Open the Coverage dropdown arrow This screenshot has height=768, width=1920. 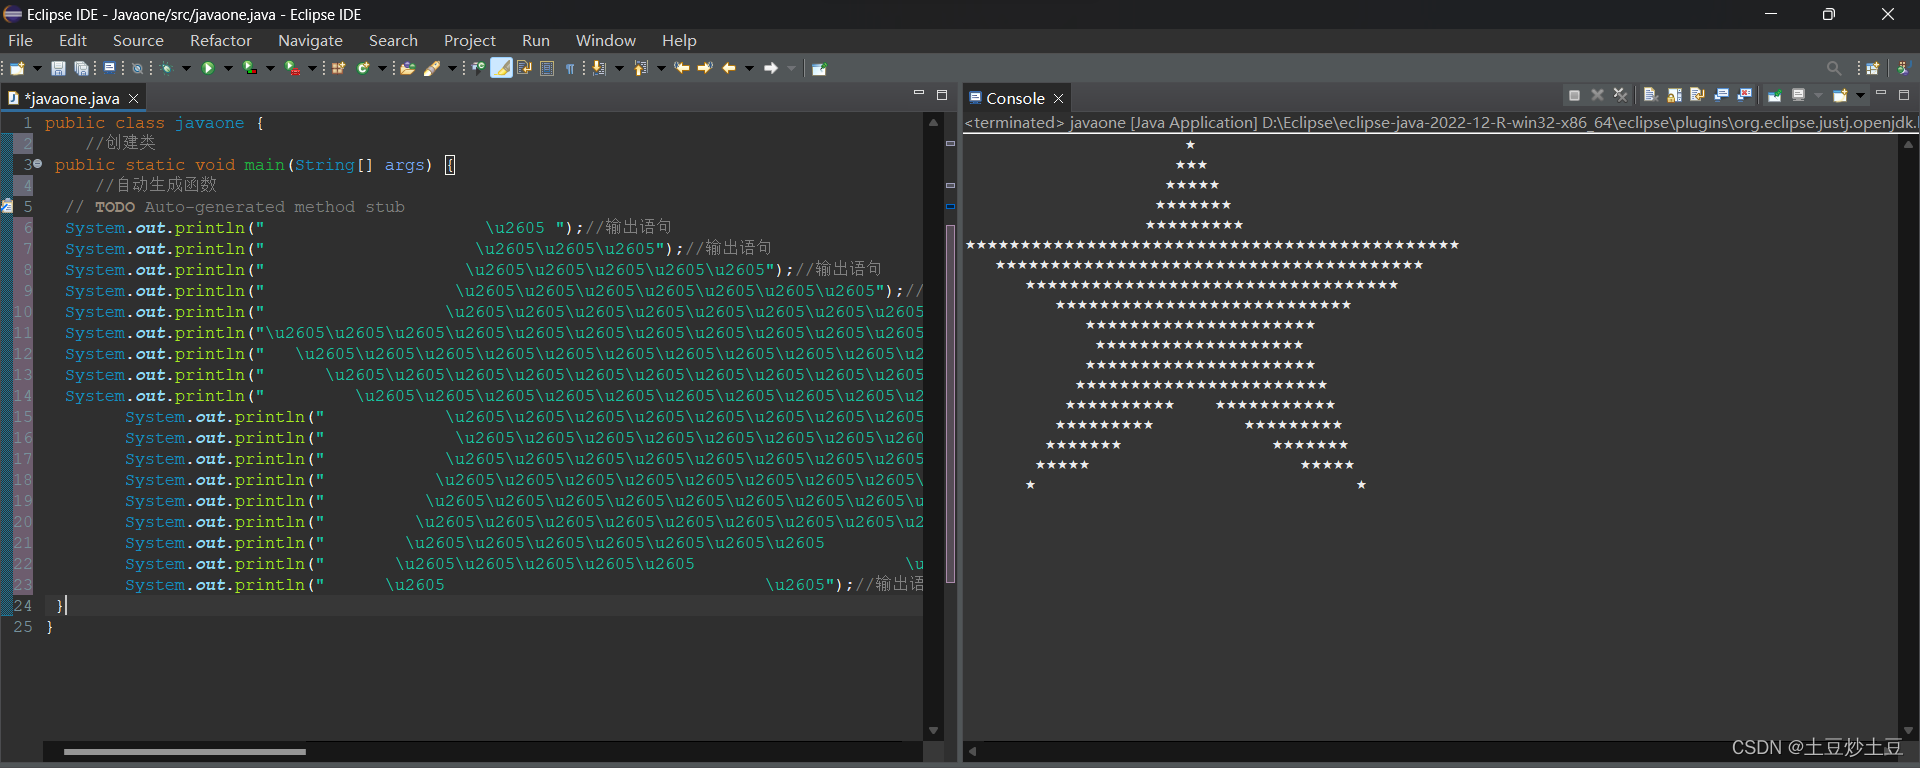[x=270, y=68]
